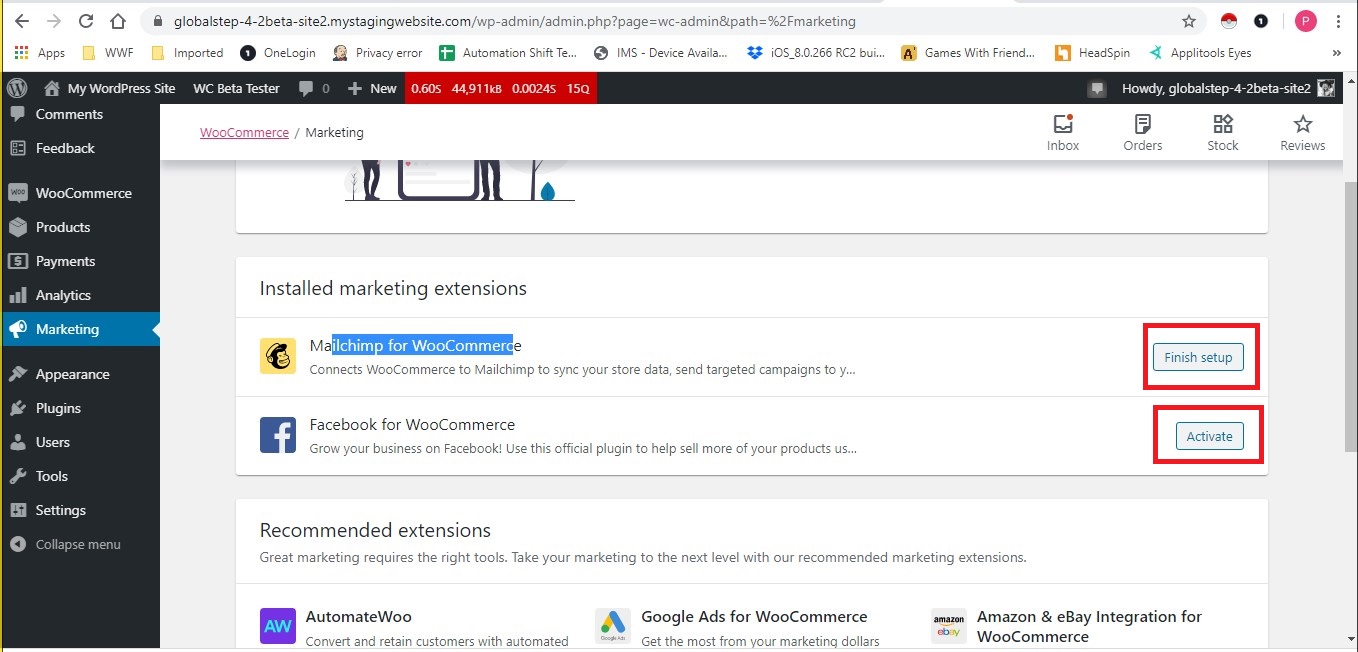Click the WordPress logo in the admin bar

tap(16, 88)
